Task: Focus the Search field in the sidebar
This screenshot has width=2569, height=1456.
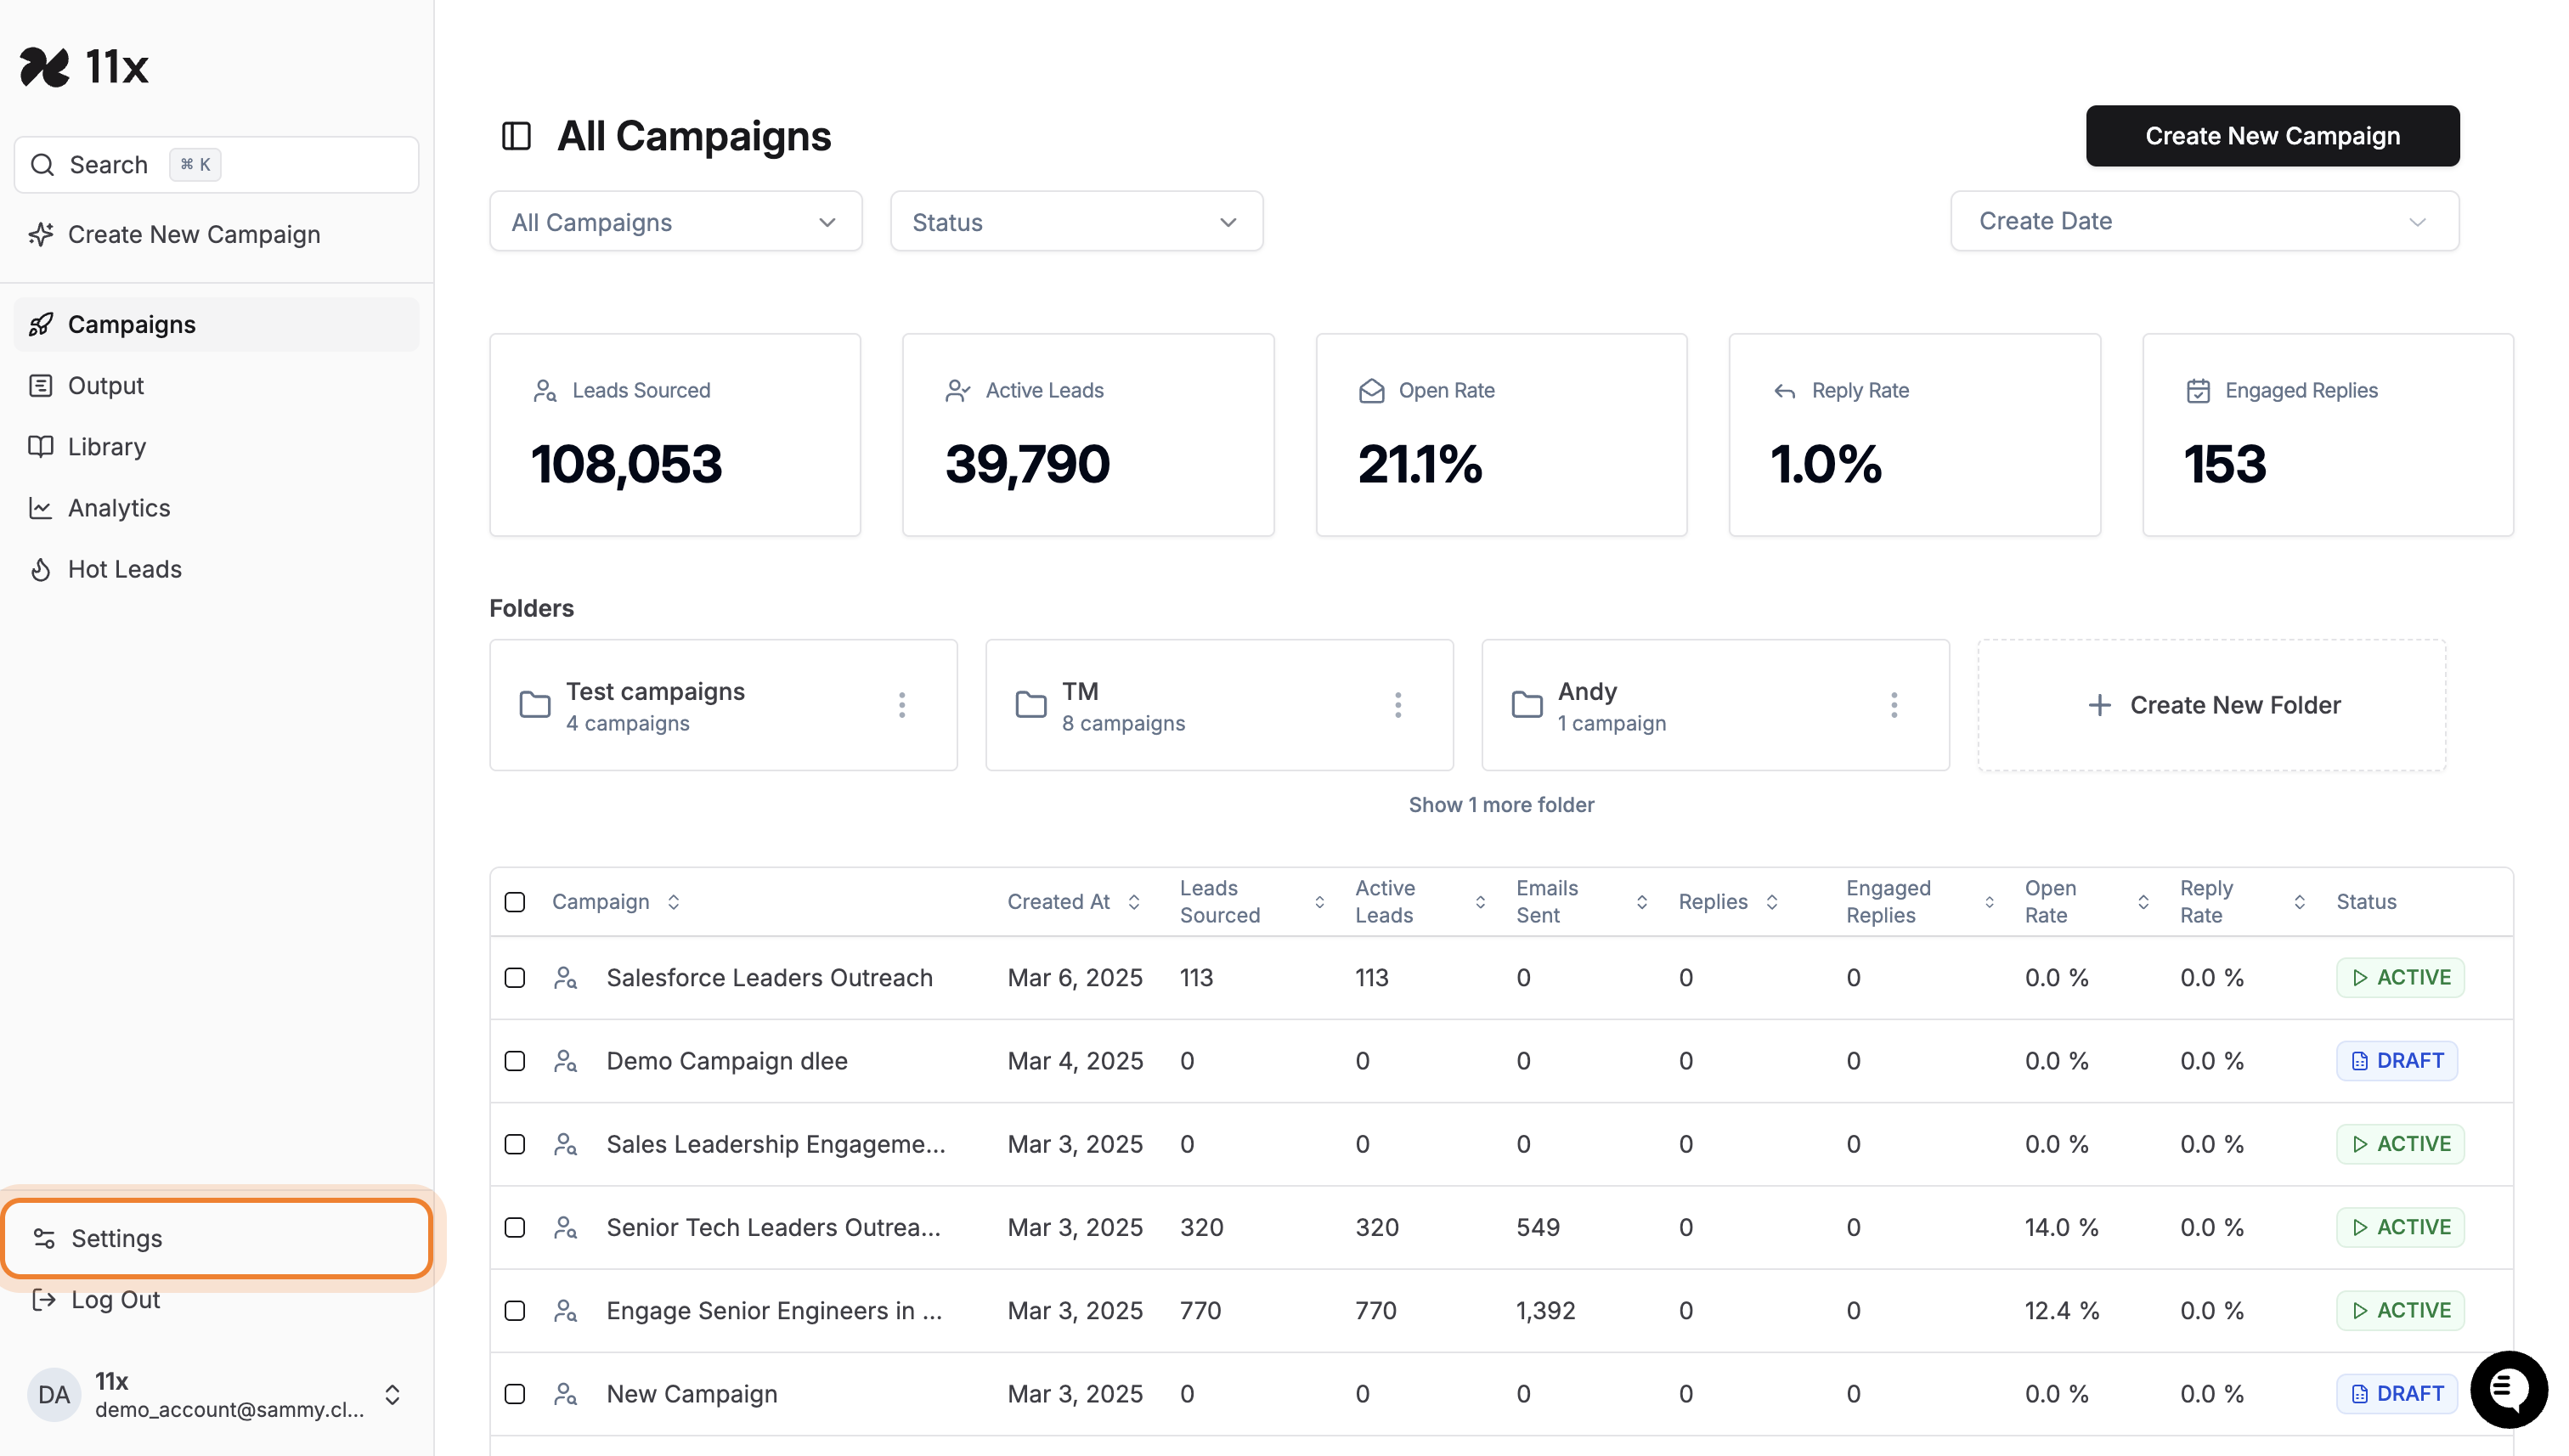Action: tap(216, 165)
